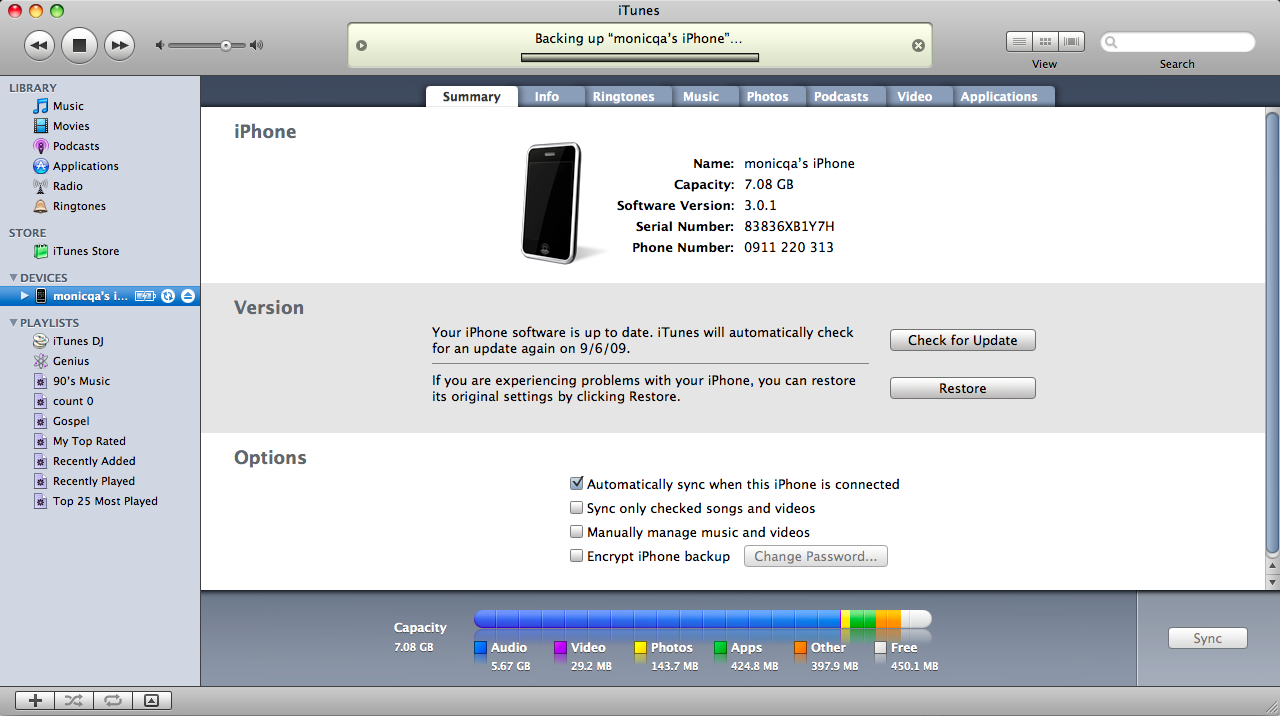
Task: Turn on shuffle at the bottom bar
Action: point(74,701)
